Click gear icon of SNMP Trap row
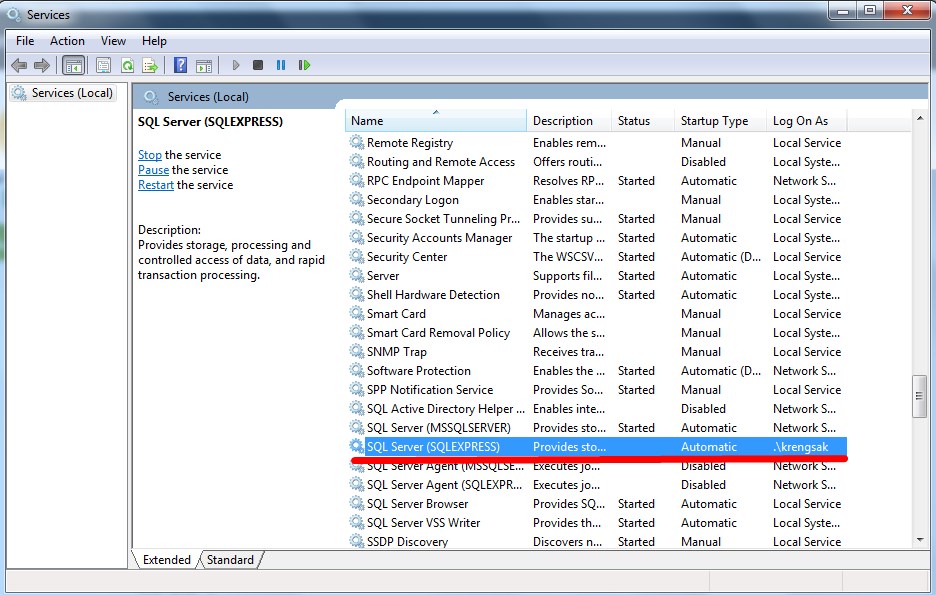936x595 pixels. click(x=356, y=351)
